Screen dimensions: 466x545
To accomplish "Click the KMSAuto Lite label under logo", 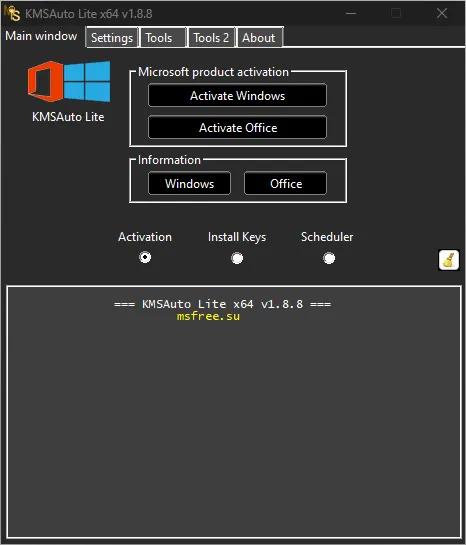I will pos(68,117).
